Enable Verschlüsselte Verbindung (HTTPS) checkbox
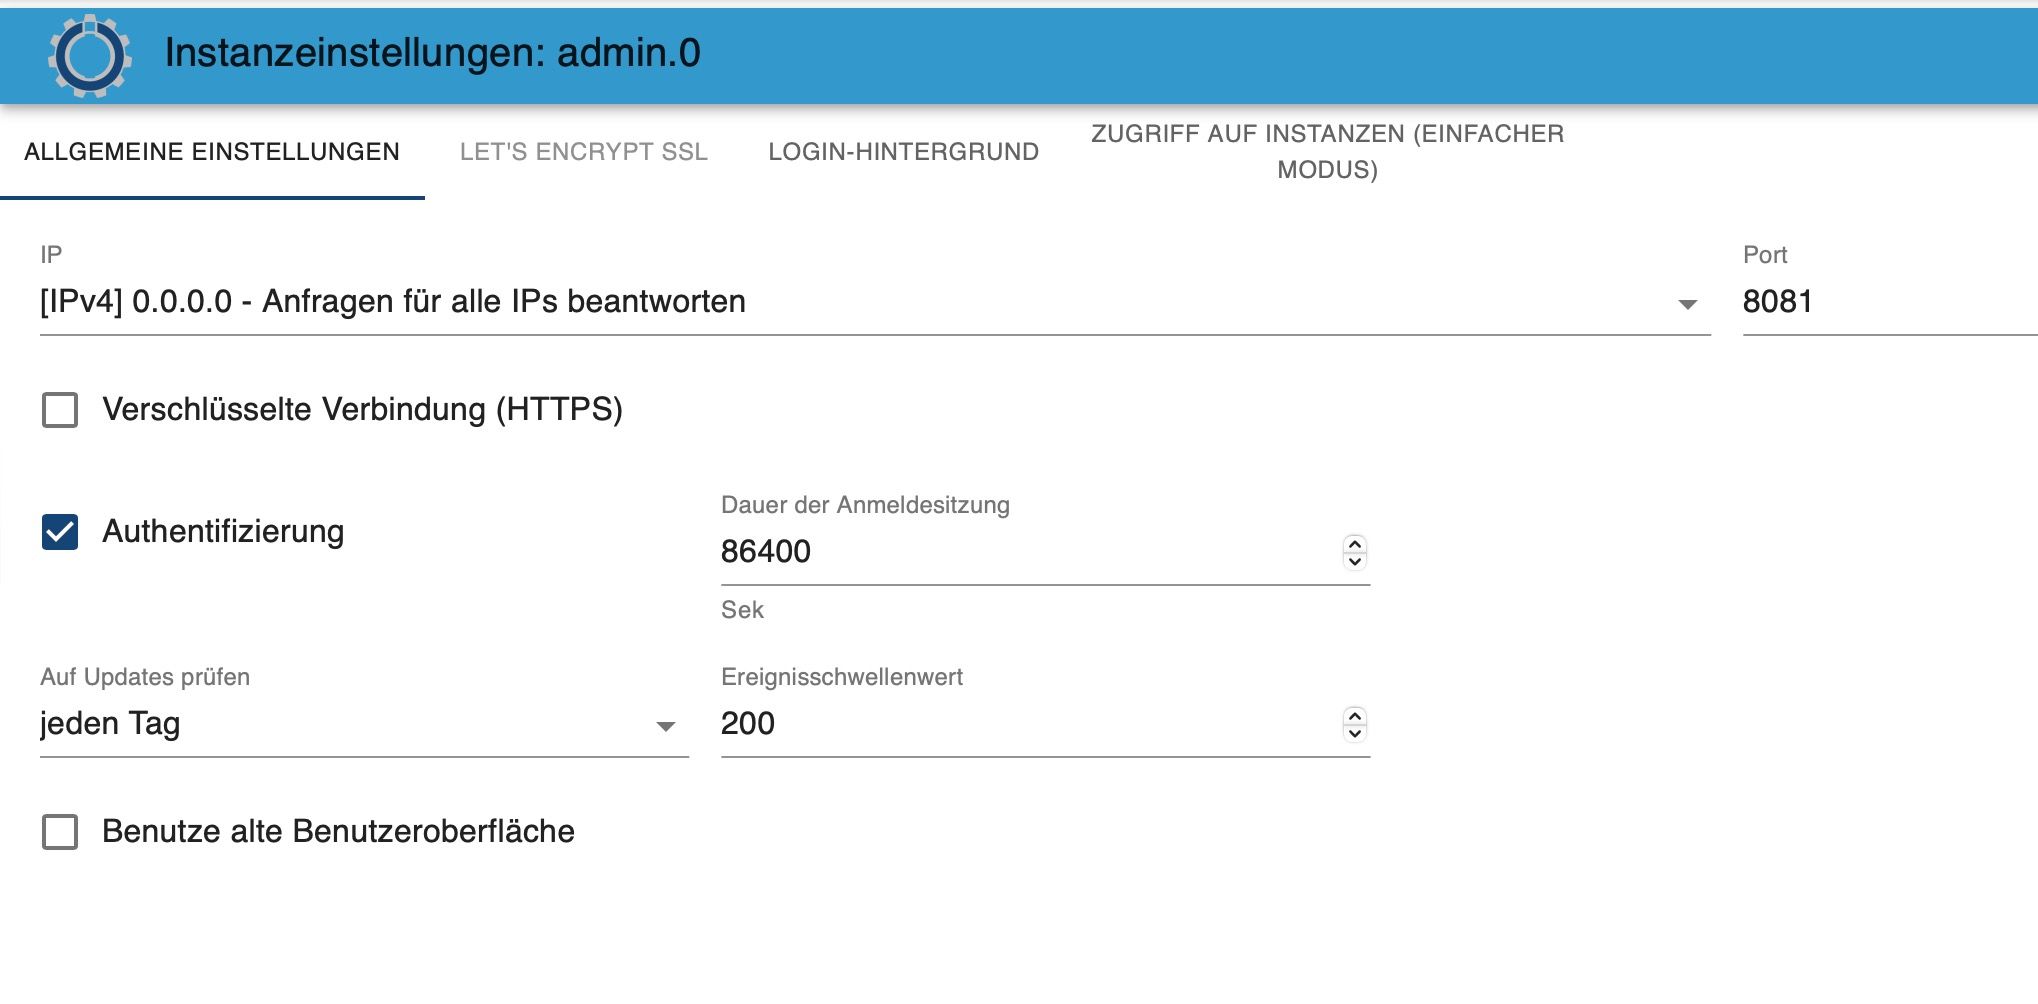This screenshot has width=2038, height=1004. point(60,410)
